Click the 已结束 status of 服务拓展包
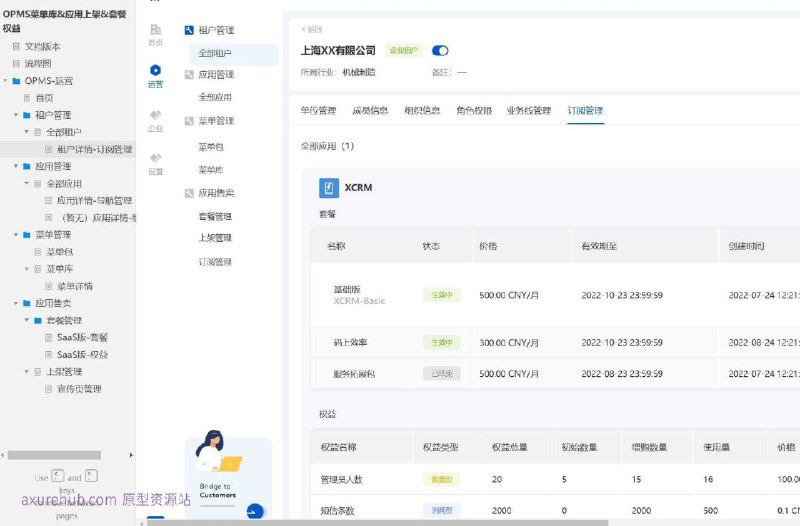 point(442,373)
